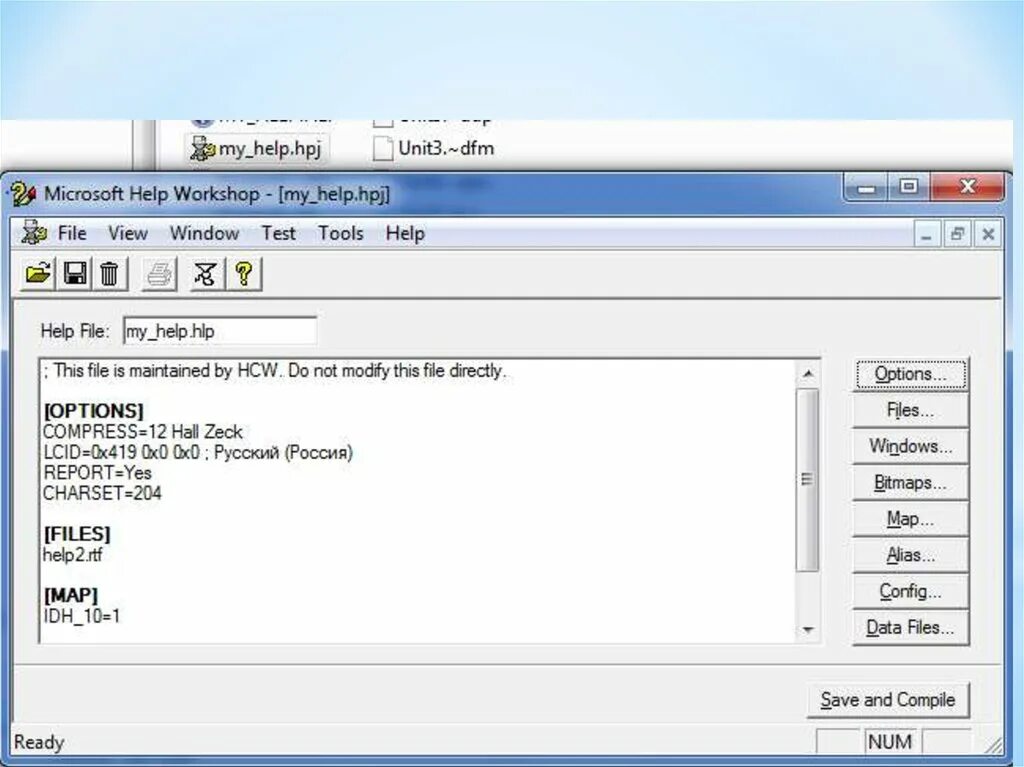Maximize the Microsoft Help Workshop window
This screenshot has height=767, width=1024.
pyautogui.click(x=909, y=188)
